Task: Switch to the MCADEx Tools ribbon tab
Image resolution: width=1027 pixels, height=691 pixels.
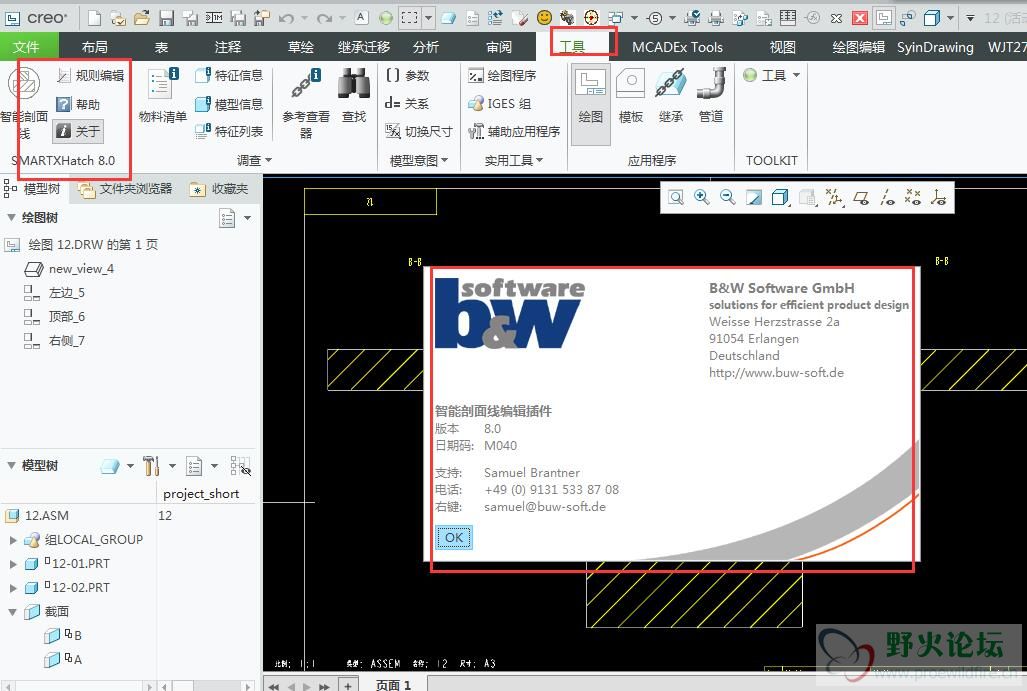Action: click(677, 47)
